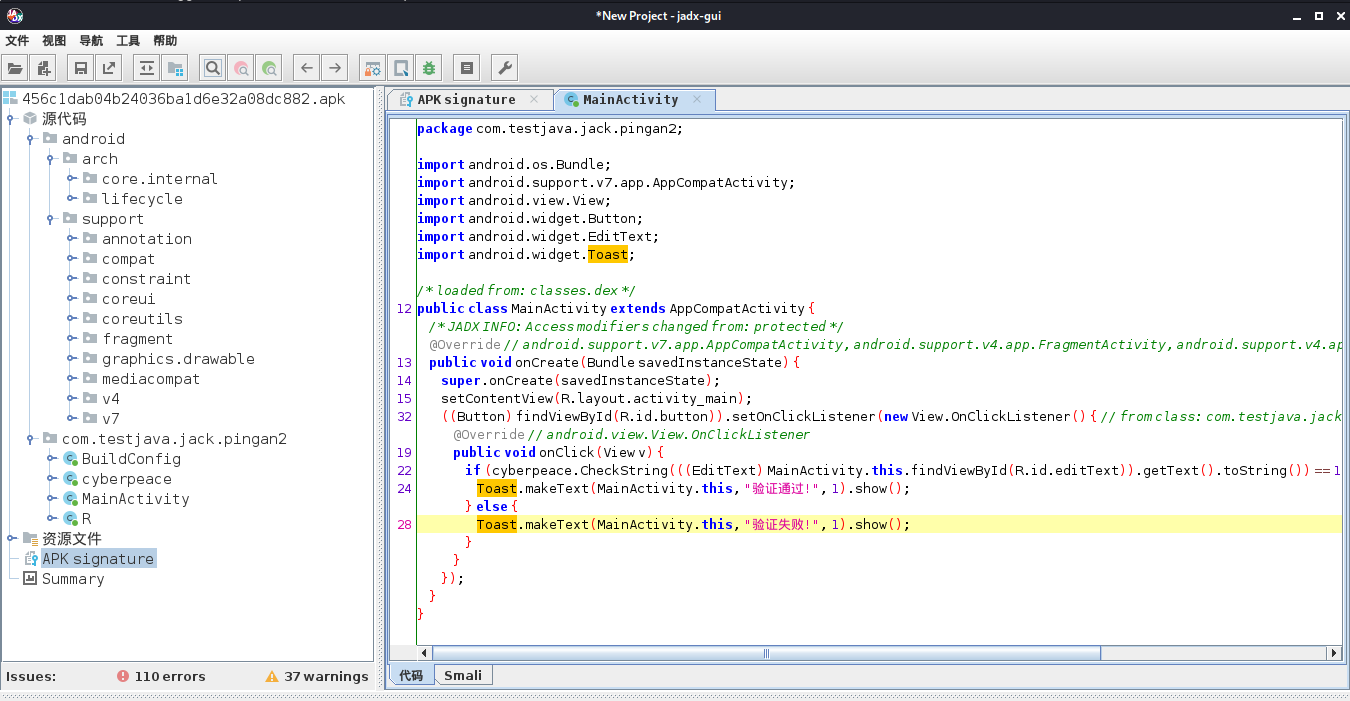The width and height of the screenshot is (1350, 701).
Task: Switch to the APK signature tab
Action: click(x=465, y=99)
